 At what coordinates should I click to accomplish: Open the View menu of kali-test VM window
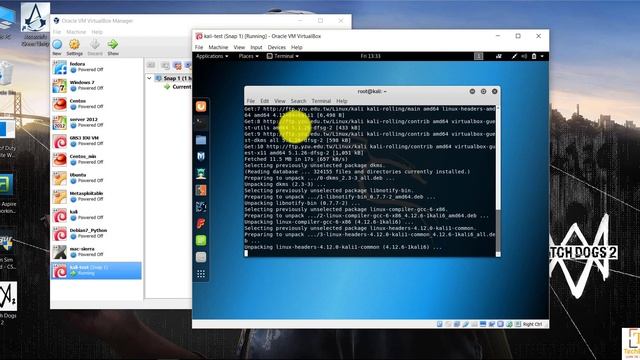(x=239, y=47)
